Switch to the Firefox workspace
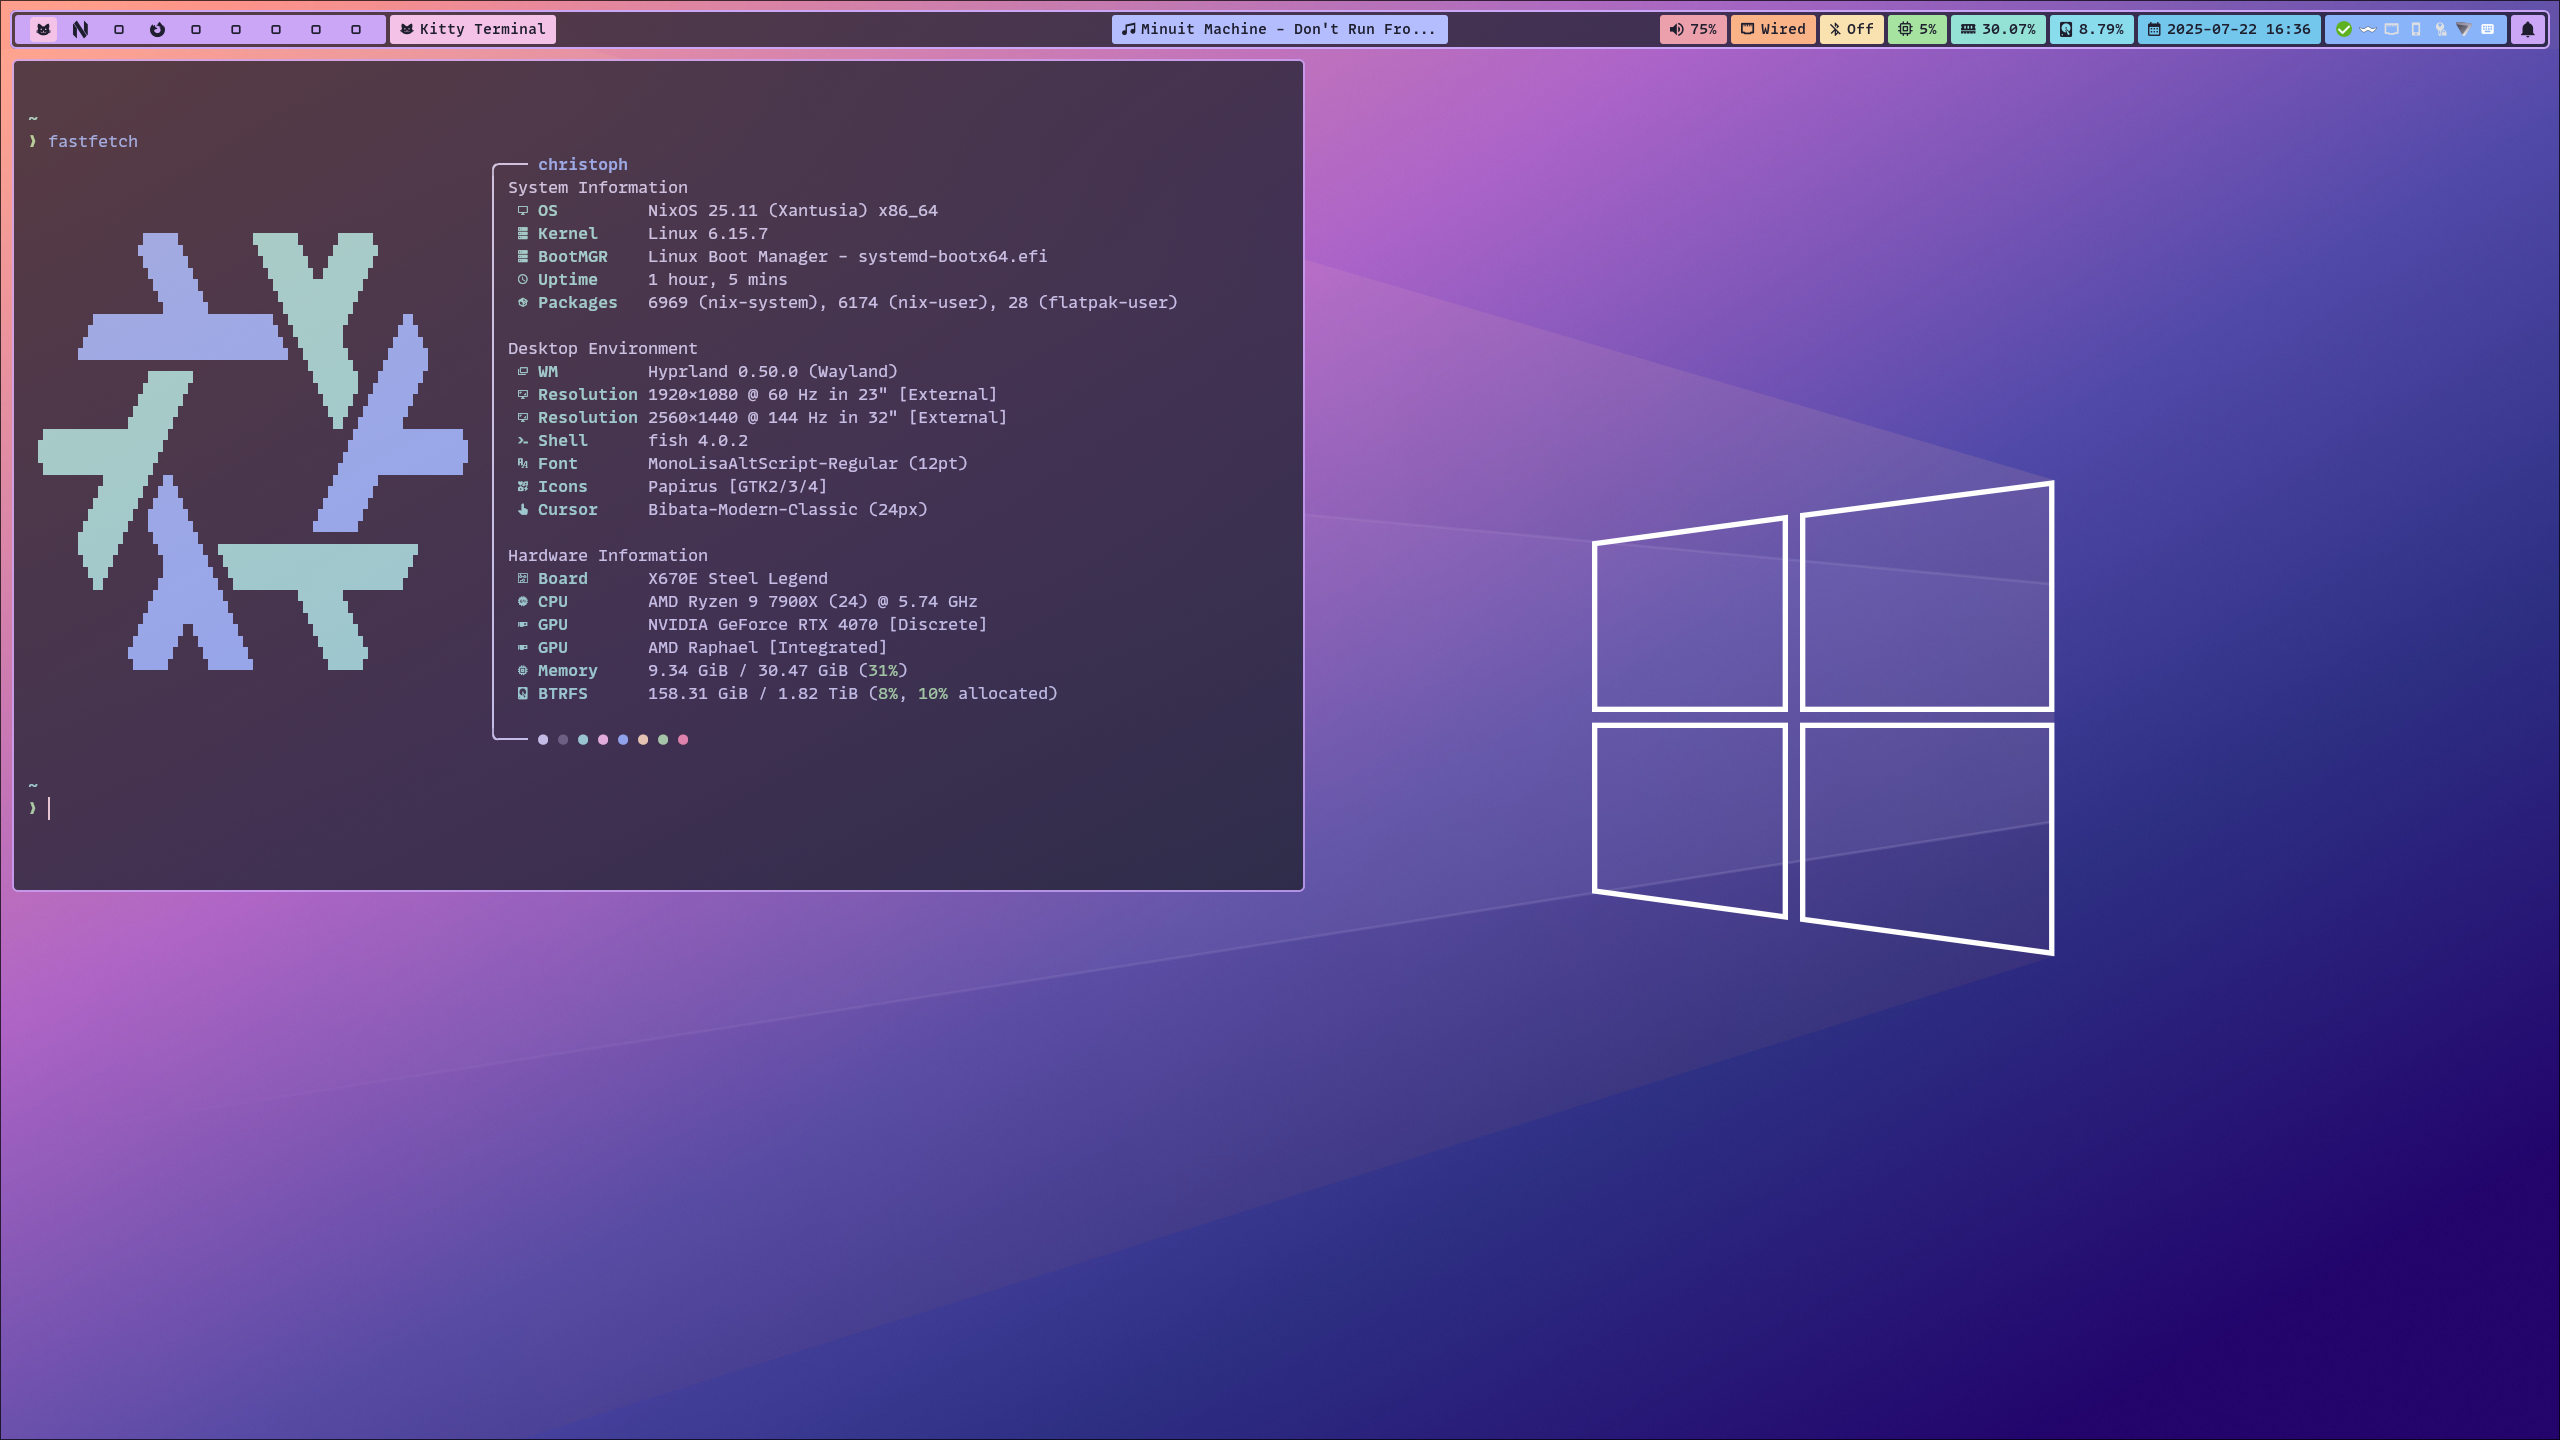2560x1440 pixels. 157,29
